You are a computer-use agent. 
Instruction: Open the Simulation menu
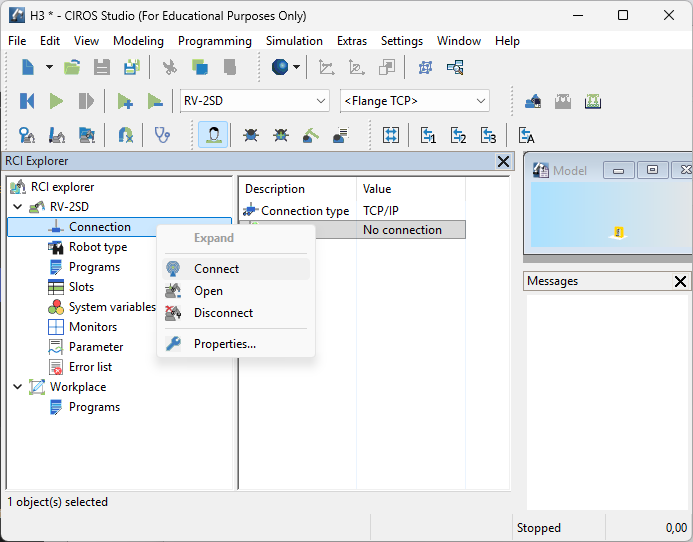click(x=294, y=41)
